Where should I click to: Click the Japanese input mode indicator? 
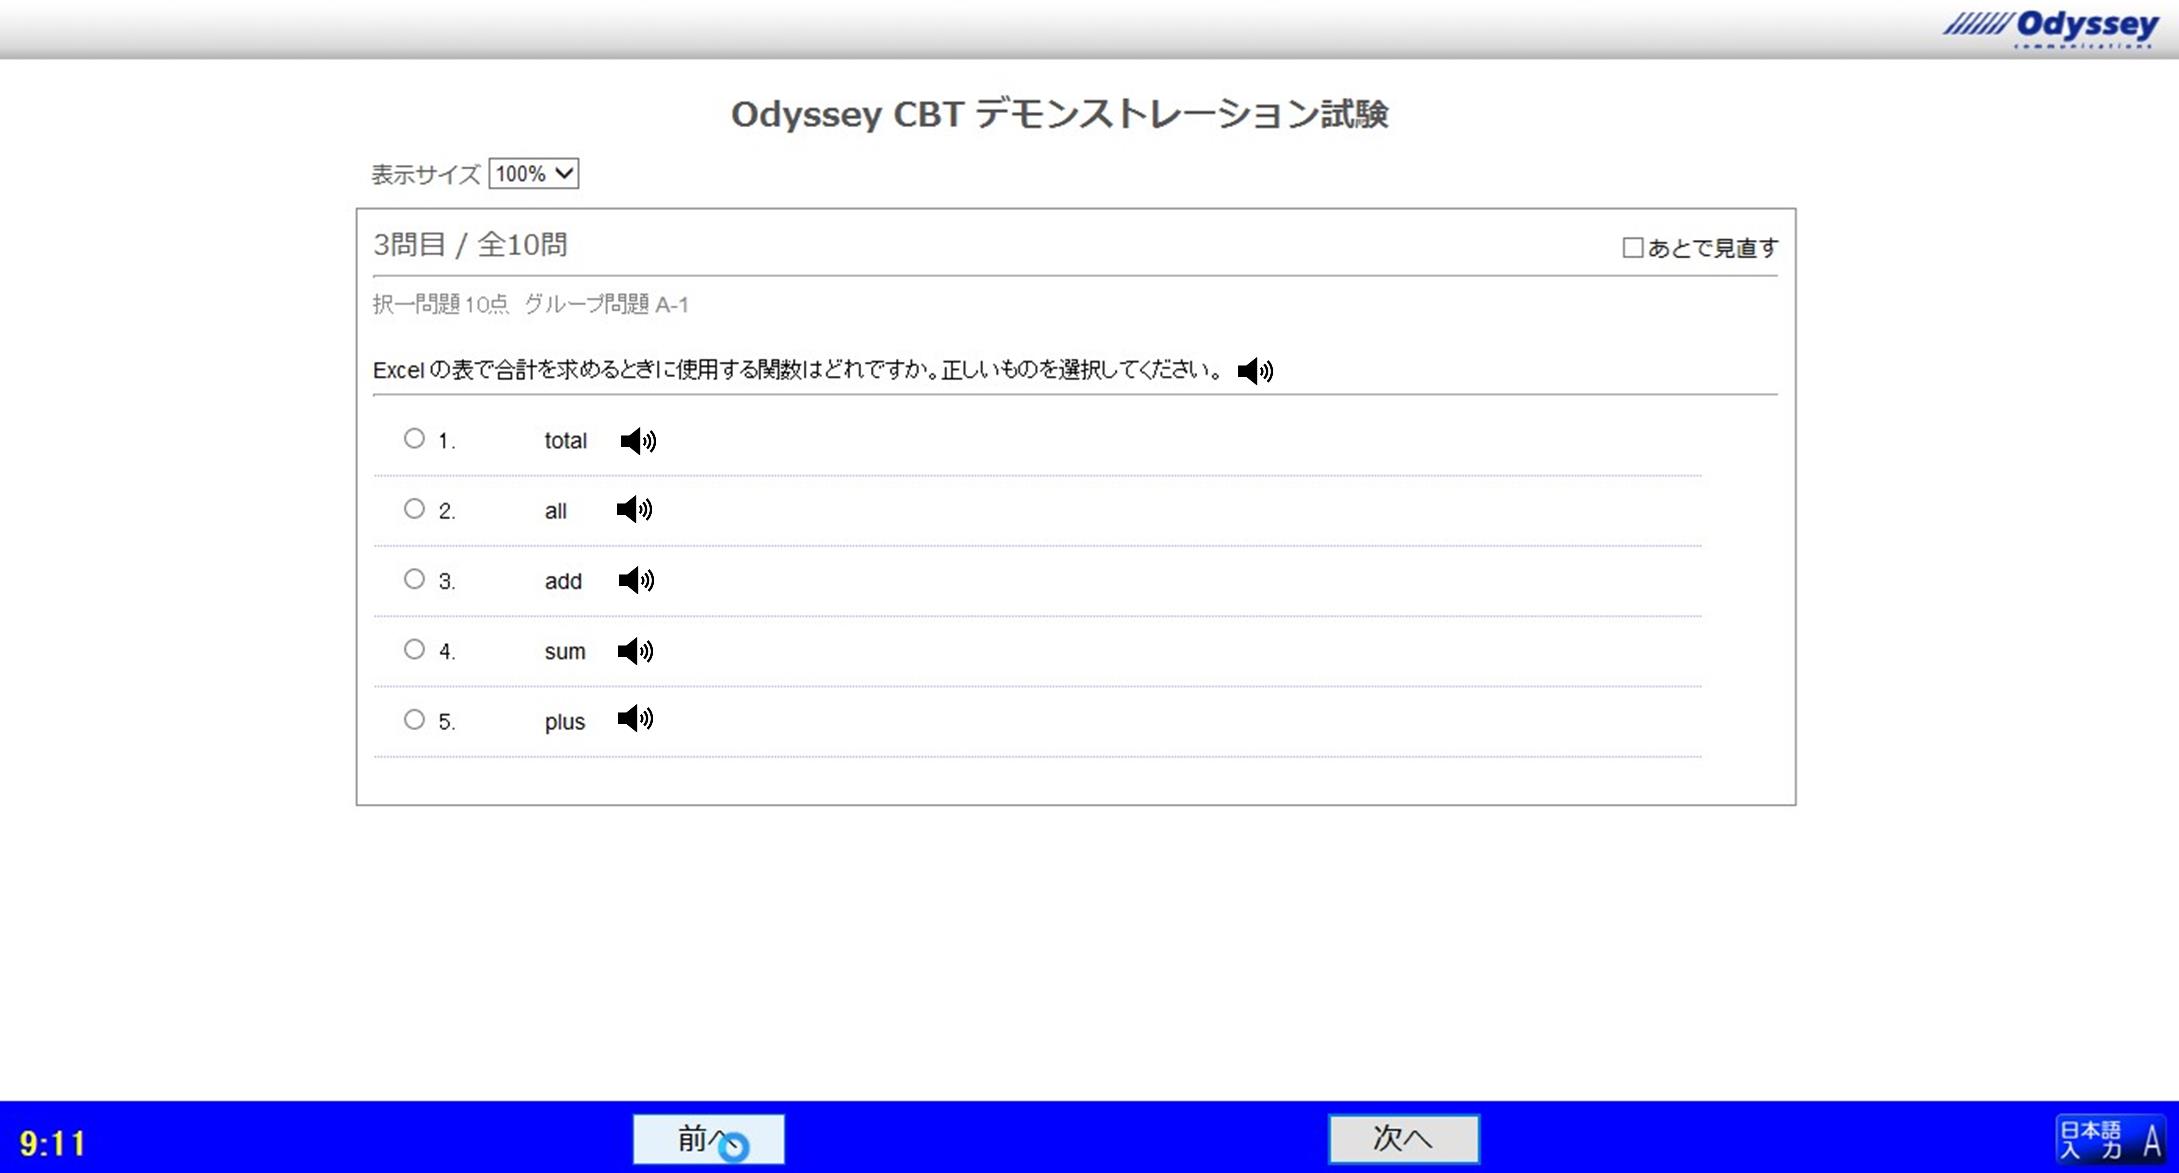click(2110, 1139)
